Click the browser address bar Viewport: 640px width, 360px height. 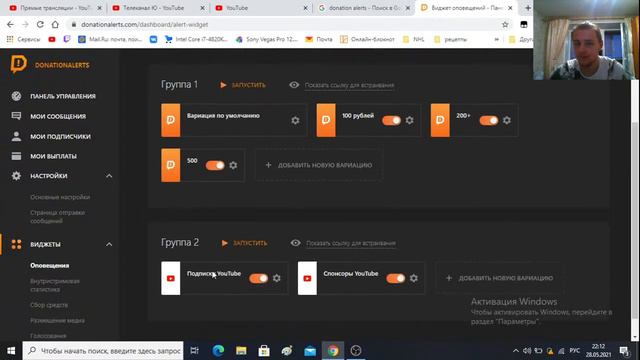[286, 24]
